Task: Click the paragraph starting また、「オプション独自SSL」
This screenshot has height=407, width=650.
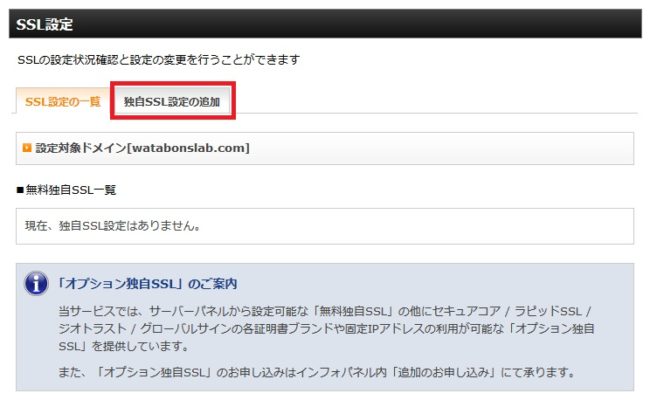Action: [317, 372]
